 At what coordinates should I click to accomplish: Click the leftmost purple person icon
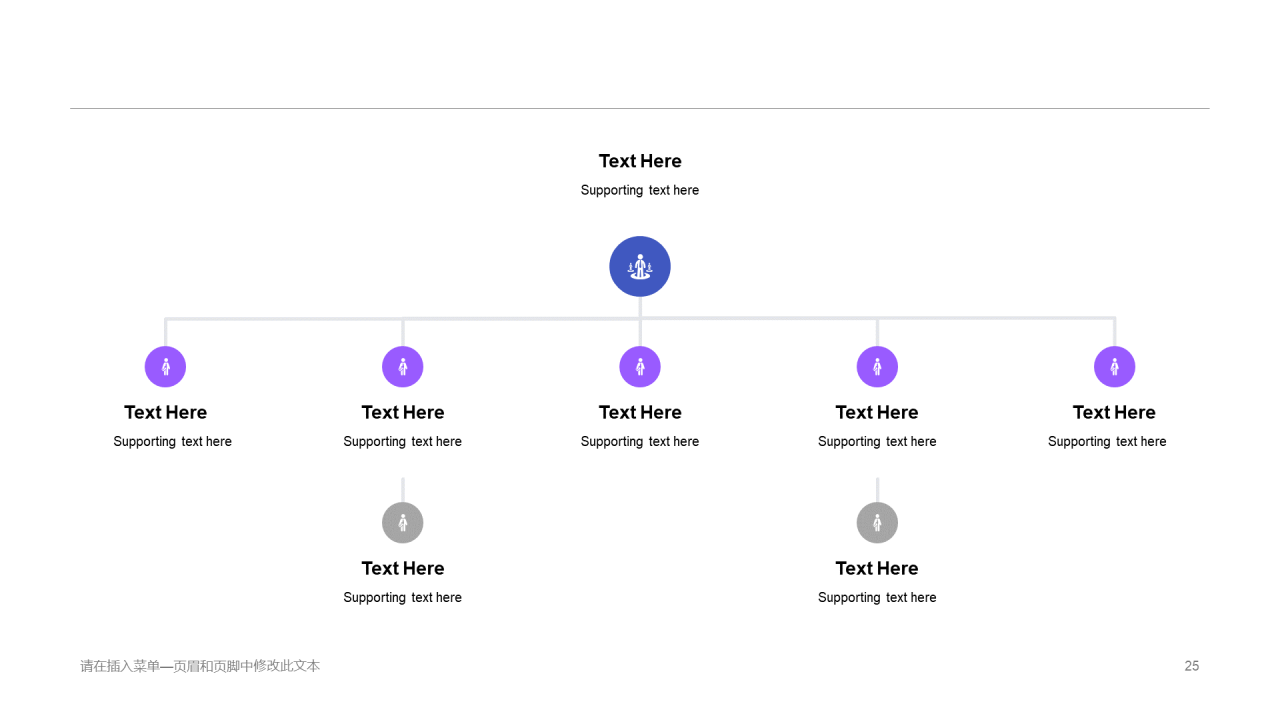click(x=165, y=367)
